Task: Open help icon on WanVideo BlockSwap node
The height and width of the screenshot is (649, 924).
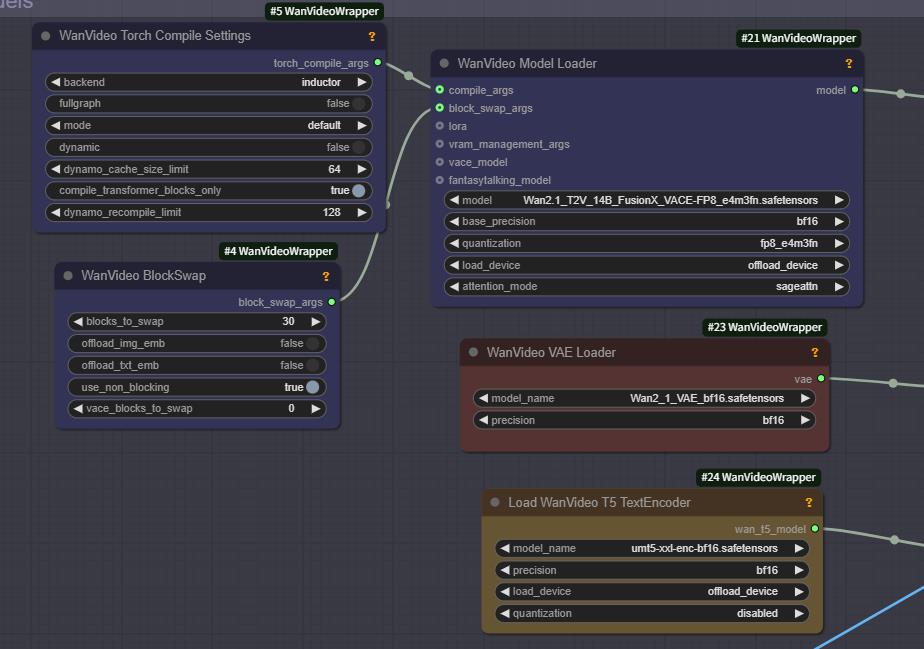Action: pyautogui.click(x=326, y=276)
